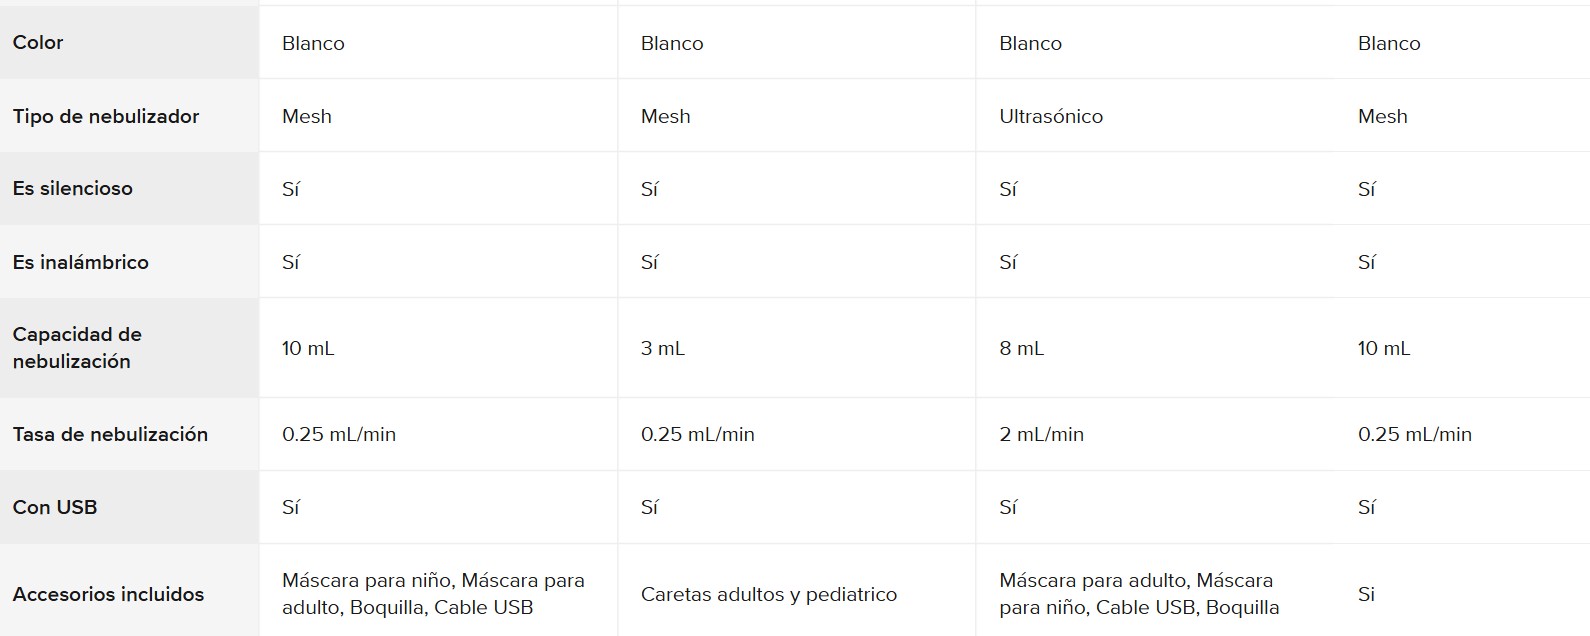Select the Tipo de nebulizador row header
The width and height of the screenshot is (1590, 636).
click(106, 116)
